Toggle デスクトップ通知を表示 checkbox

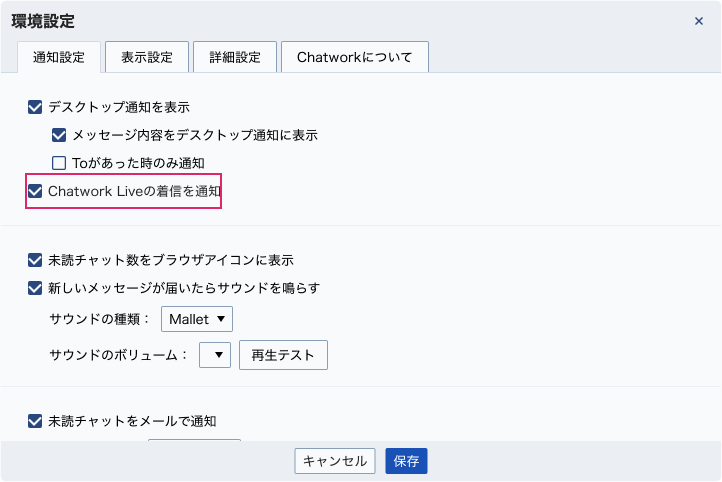click(x=35, y=107)
